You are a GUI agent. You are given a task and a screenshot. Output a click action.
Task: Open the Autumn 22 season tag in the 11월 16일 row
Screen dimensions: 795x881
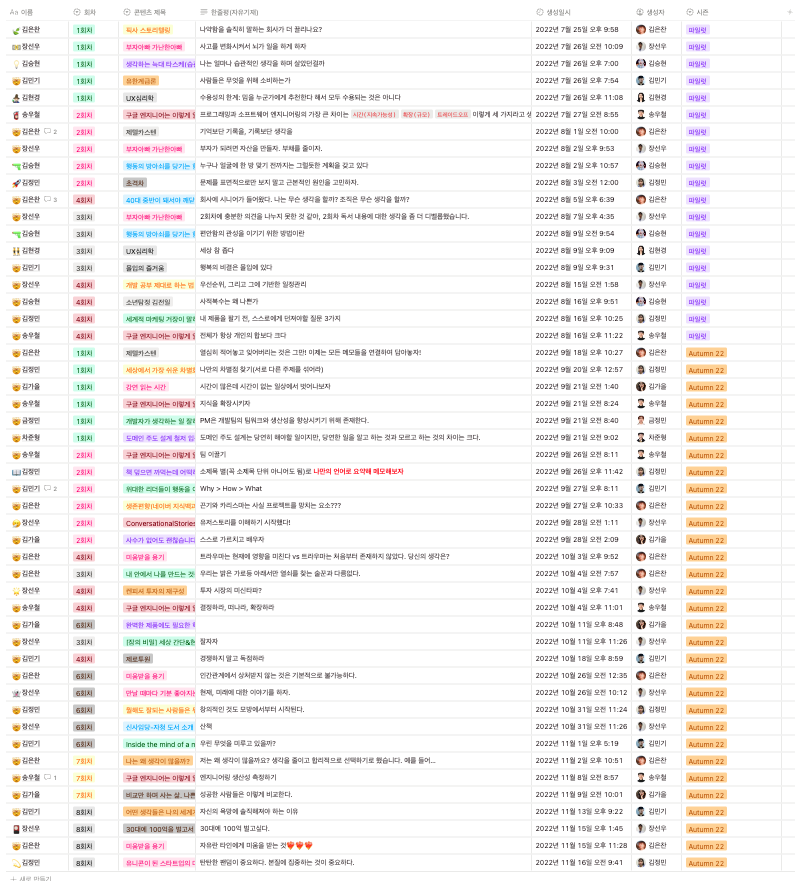[x=706, y=863]
